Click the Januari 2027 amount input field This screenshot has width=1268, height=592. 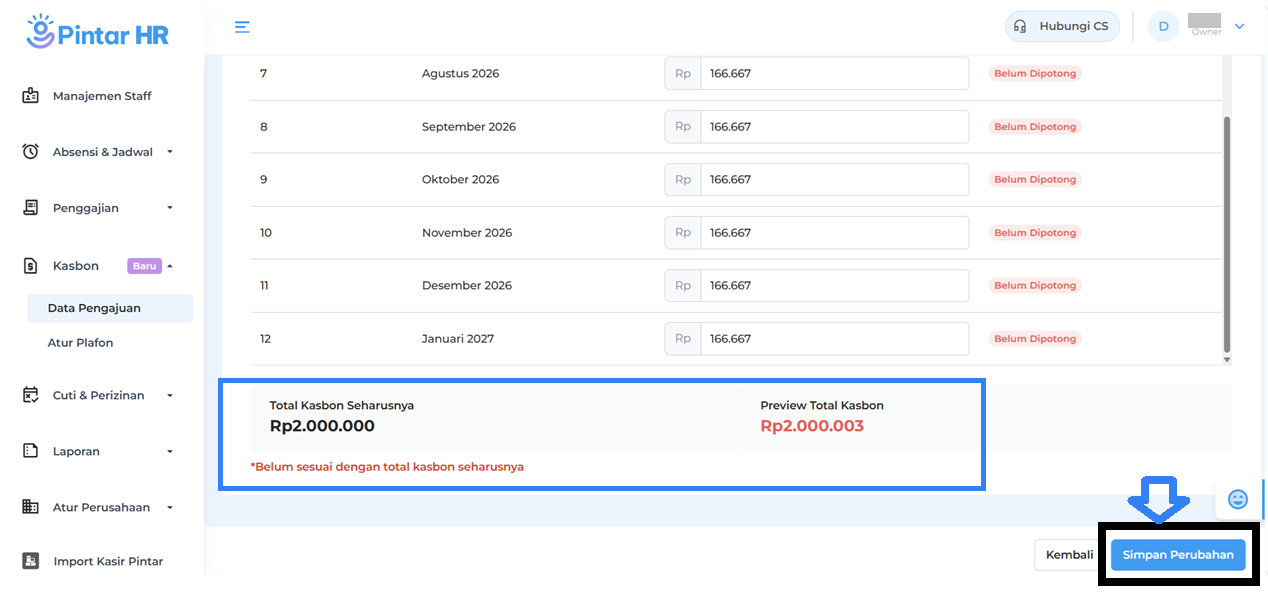click(833, 339)
